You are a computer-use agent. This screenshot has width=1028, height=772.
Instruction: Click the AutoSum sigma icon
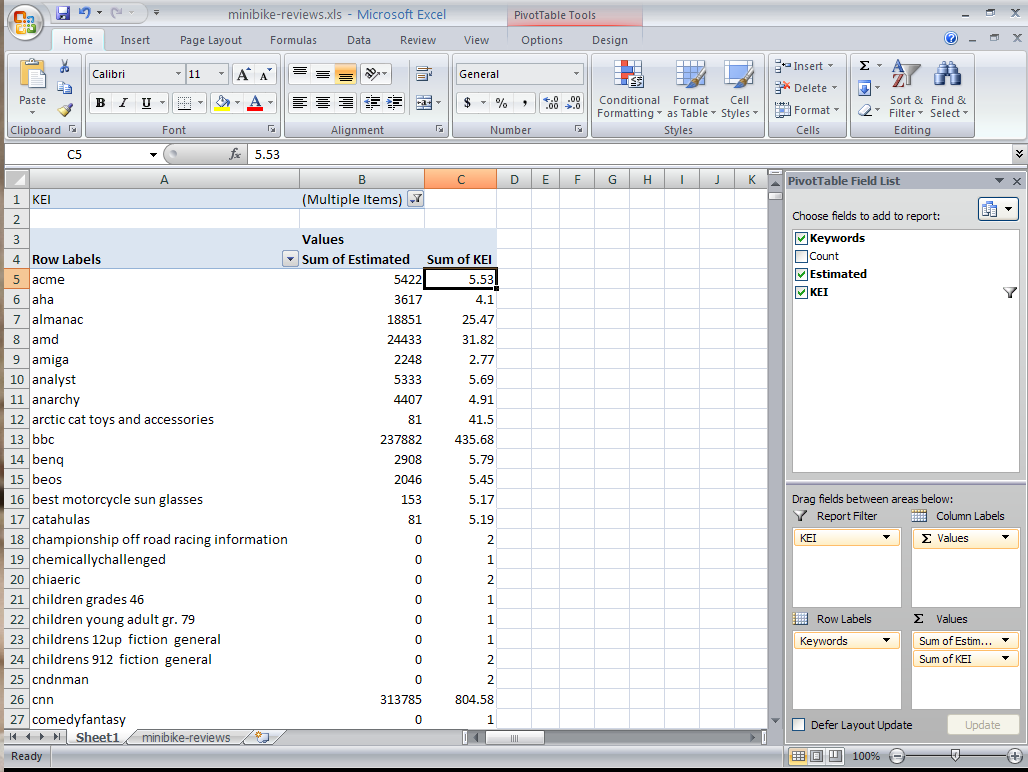tap(865, 66)
